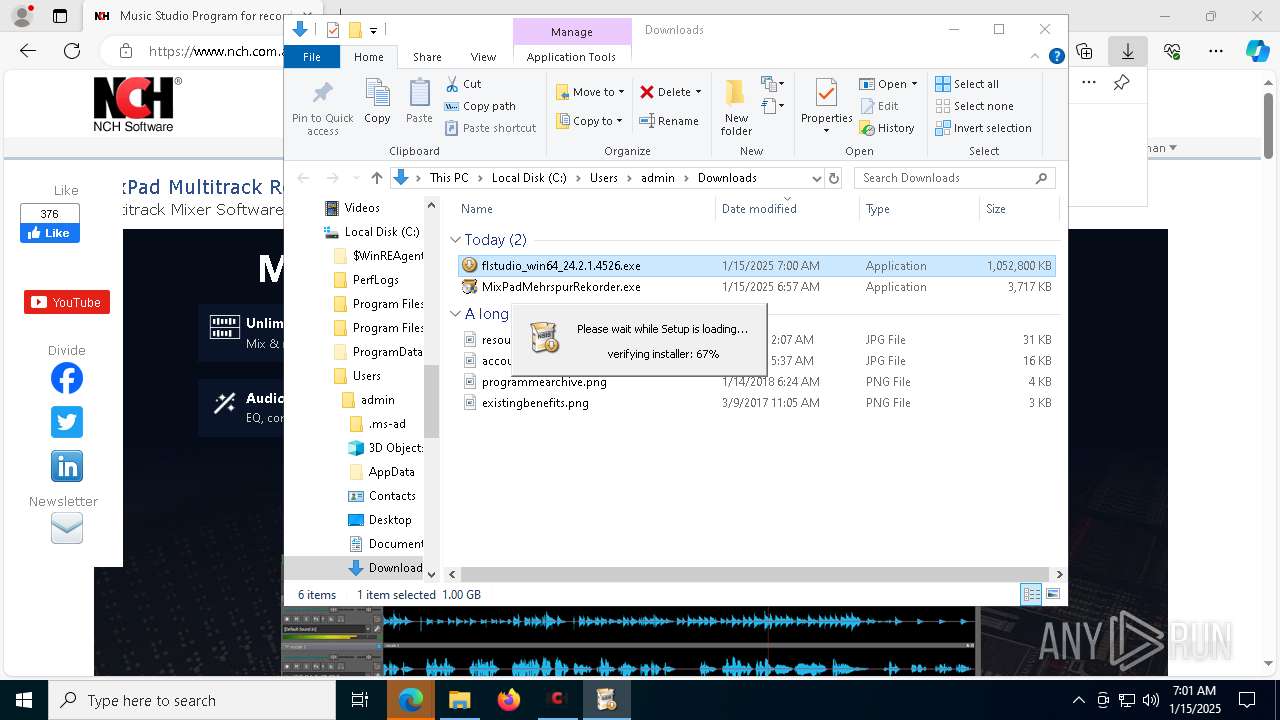Open the Delete dropdown arrow

pyautogui.click(x=698, y=92)
